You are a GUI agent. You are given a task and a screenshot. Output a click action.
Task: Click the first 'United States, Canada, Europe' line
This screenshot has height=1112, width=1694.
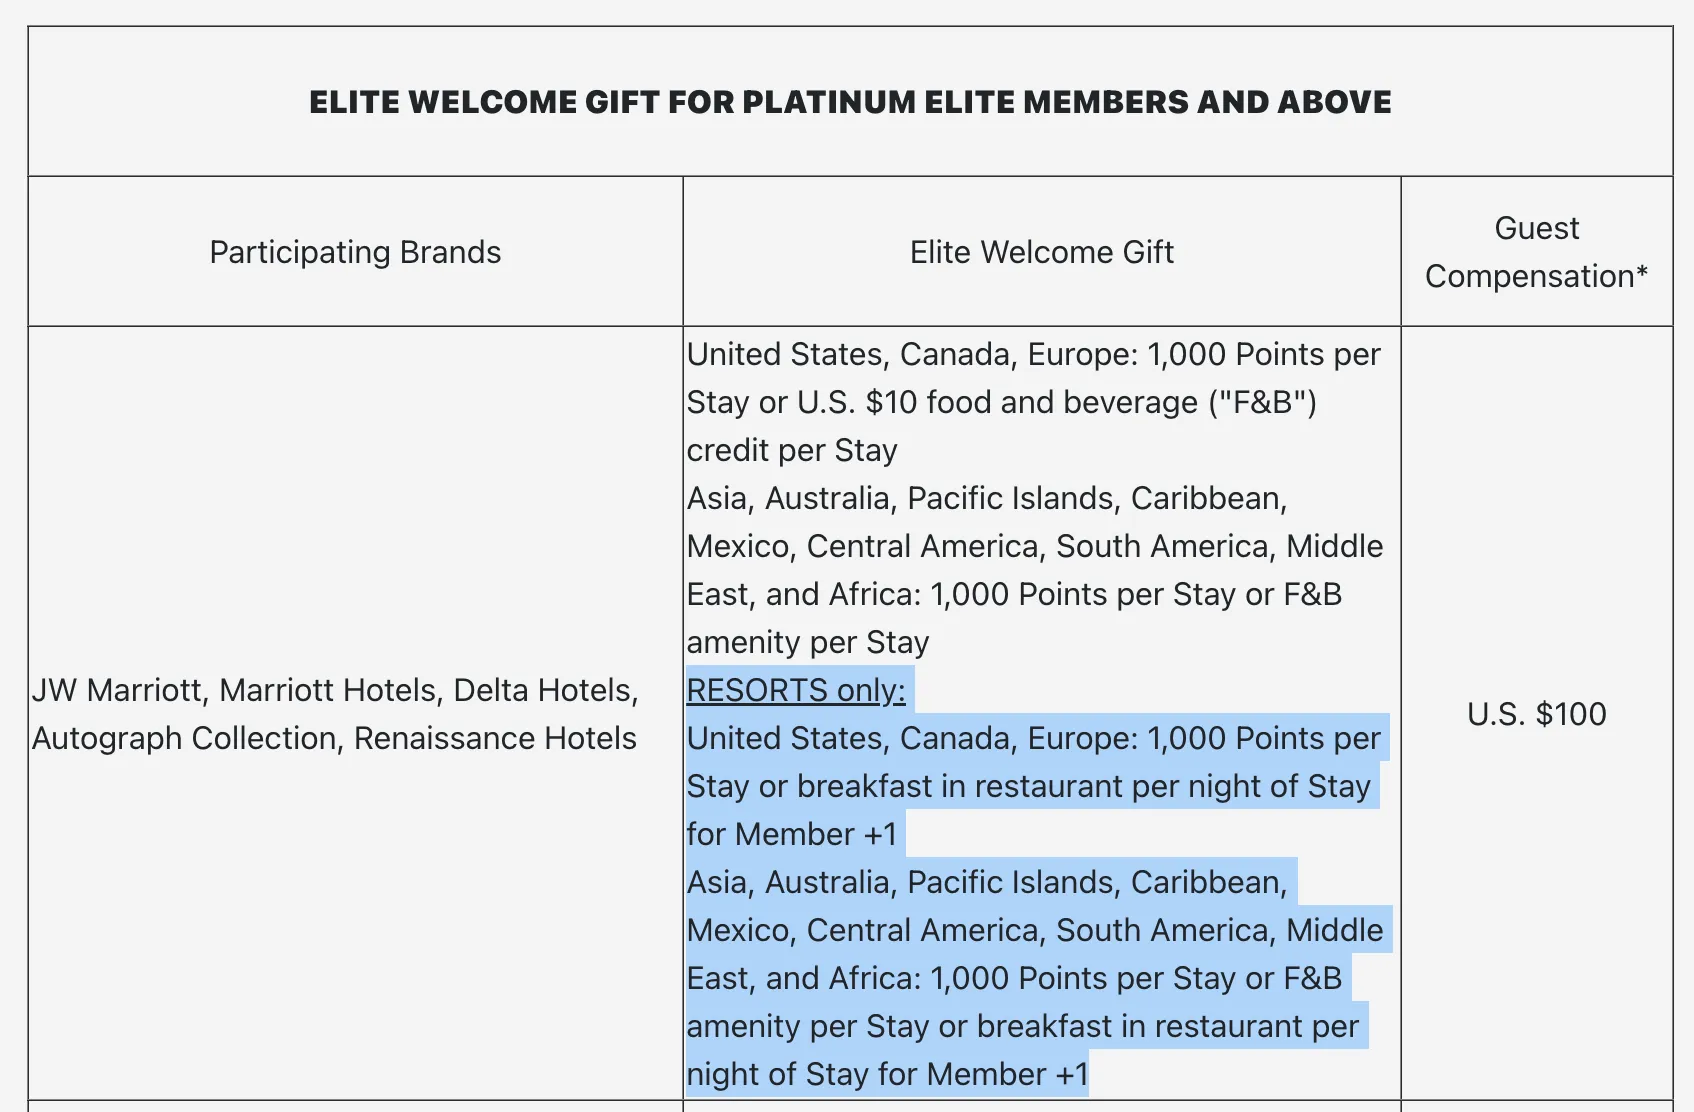pos(1034,354)
